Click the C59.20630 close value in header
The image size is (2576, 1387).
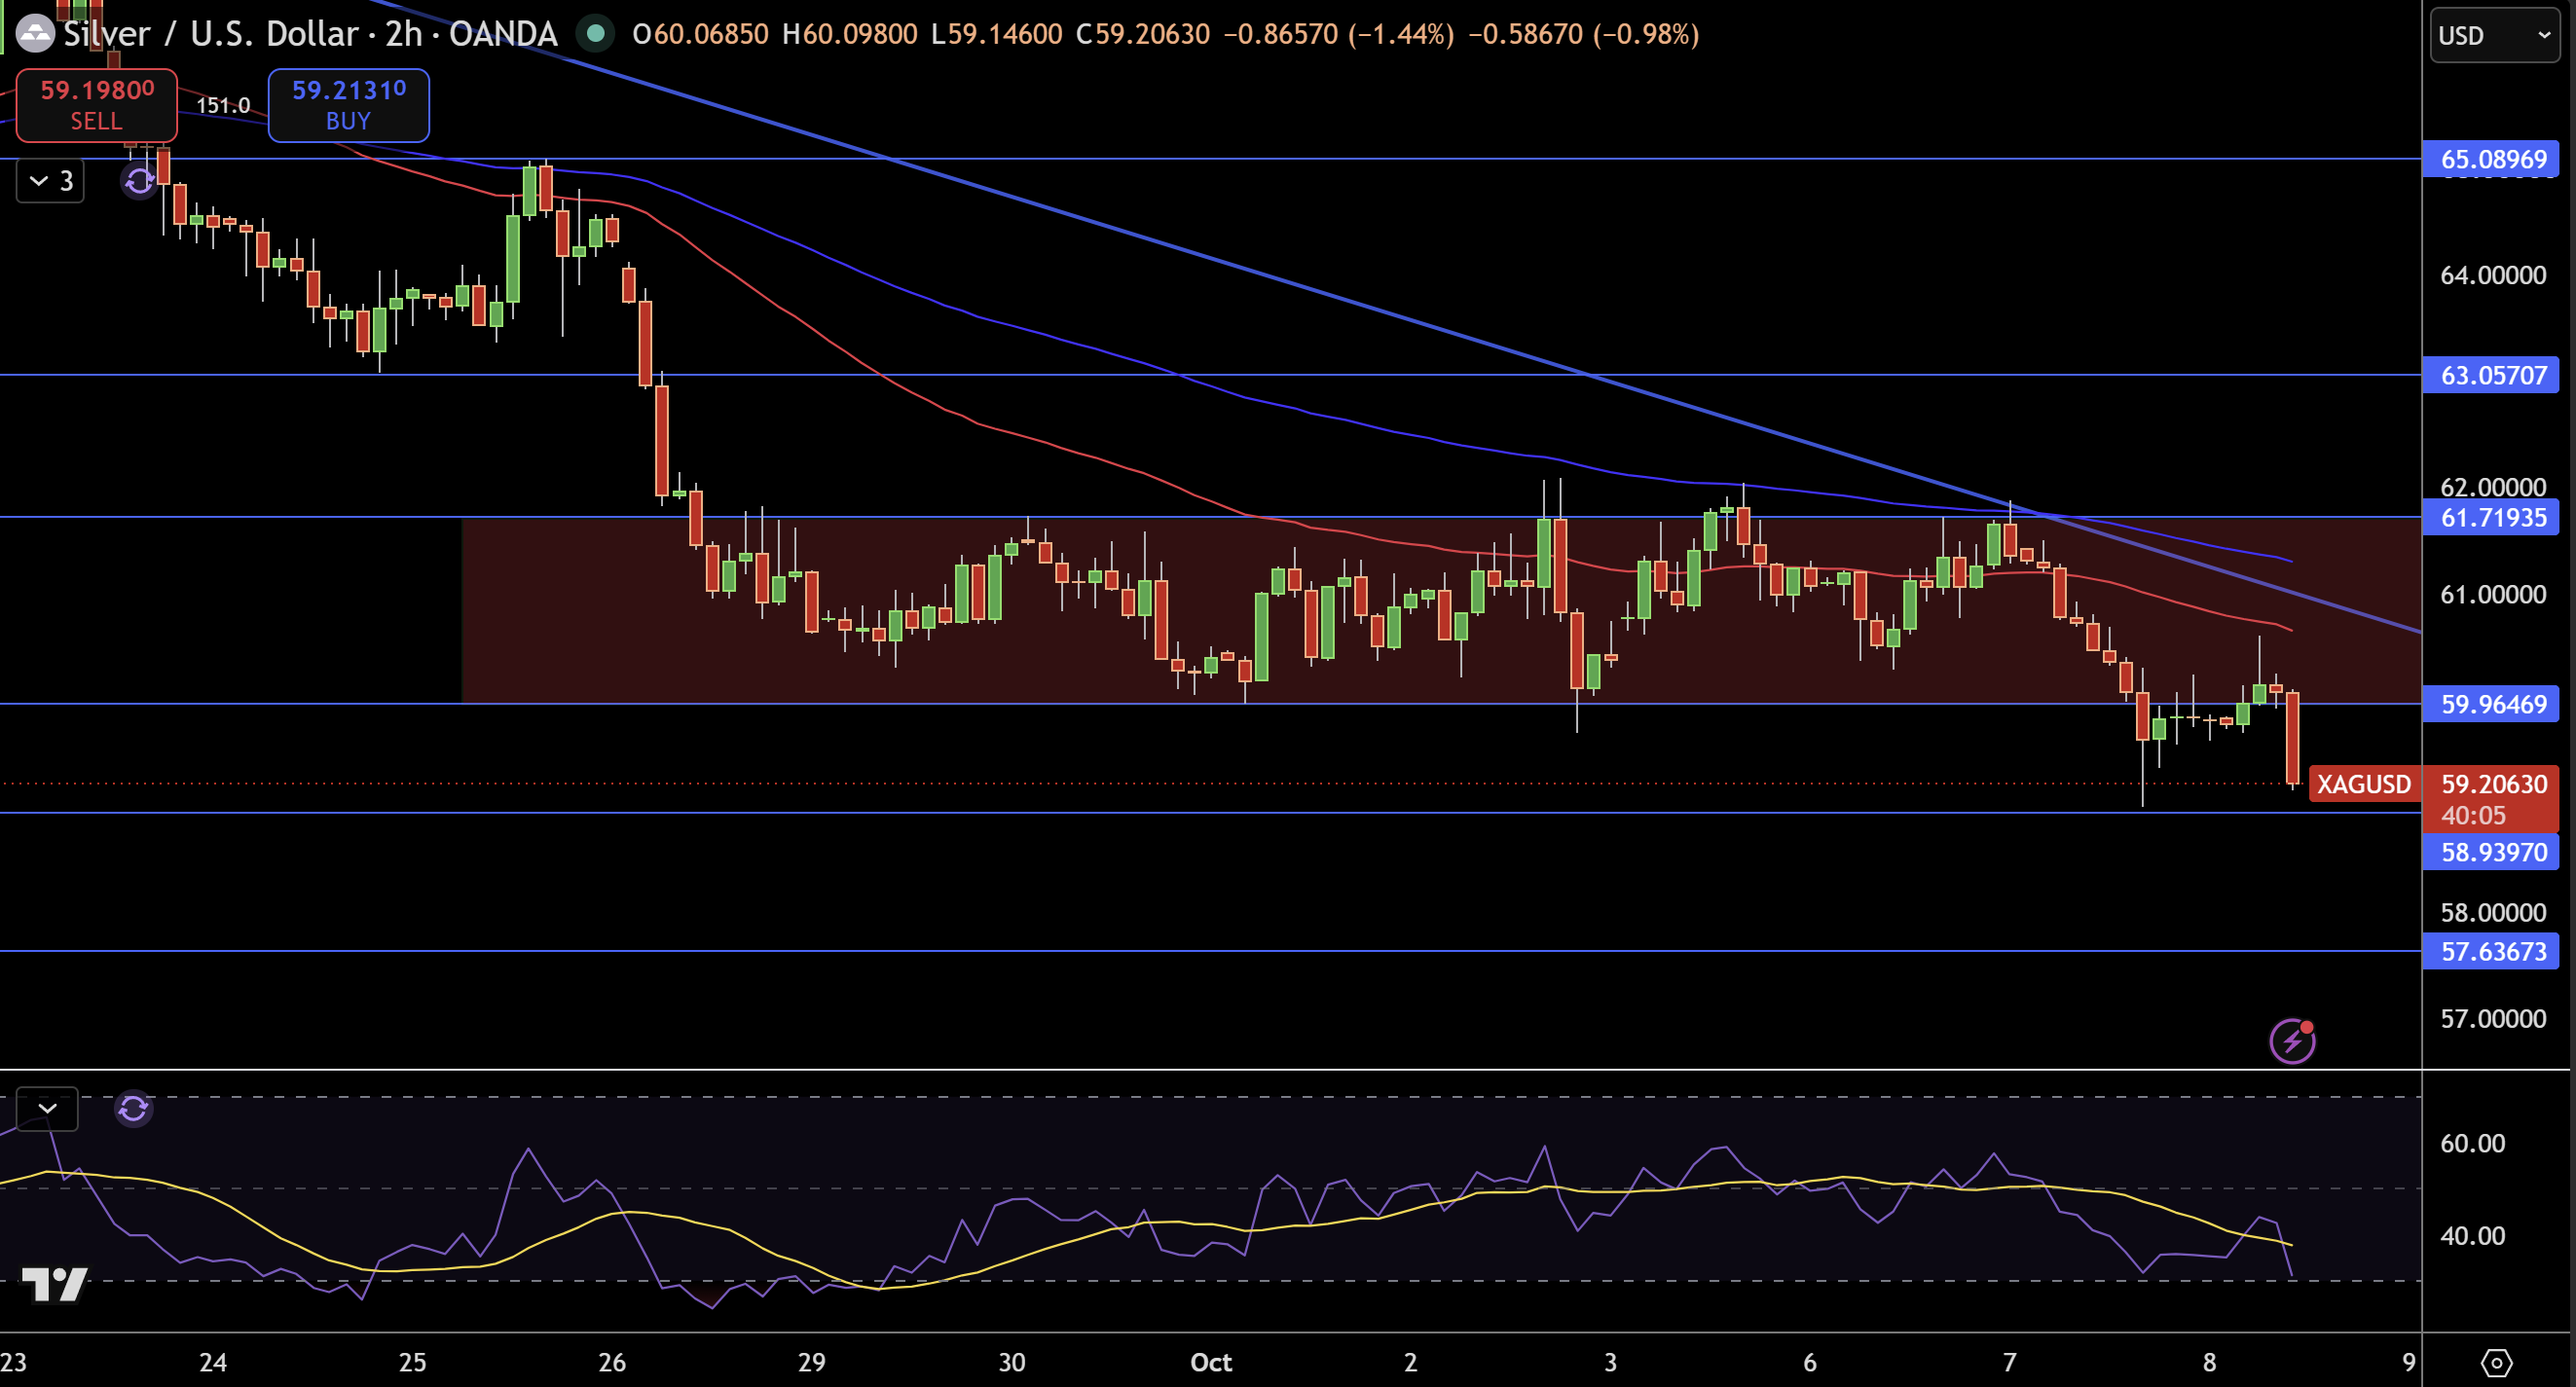click(1142, 34)
